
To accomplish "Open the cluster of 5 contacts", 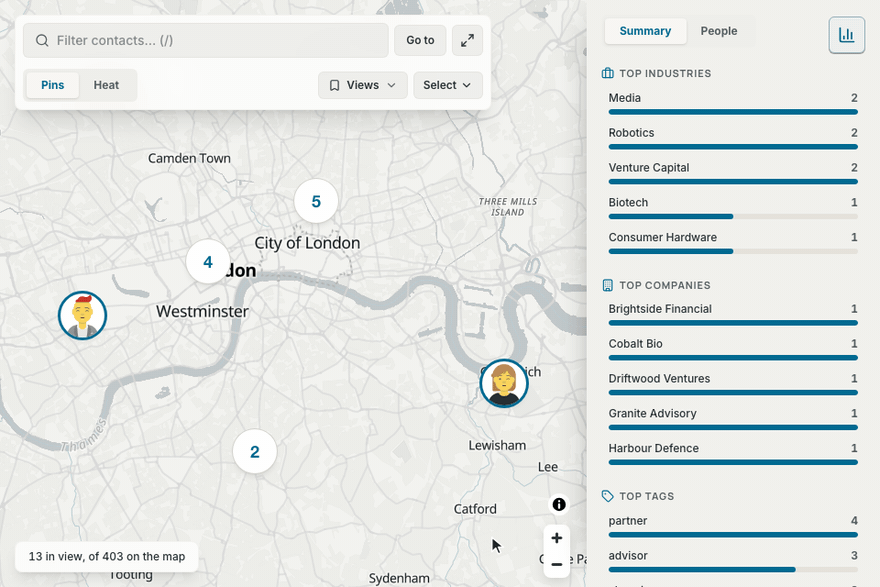I will click(x=316, y=201).
